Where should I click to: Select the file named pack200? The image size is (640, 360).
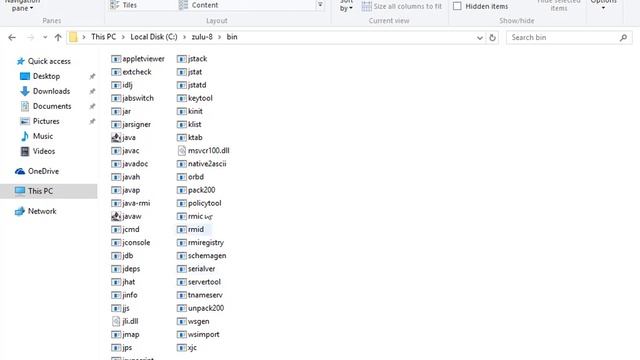(x=196, y=190)
